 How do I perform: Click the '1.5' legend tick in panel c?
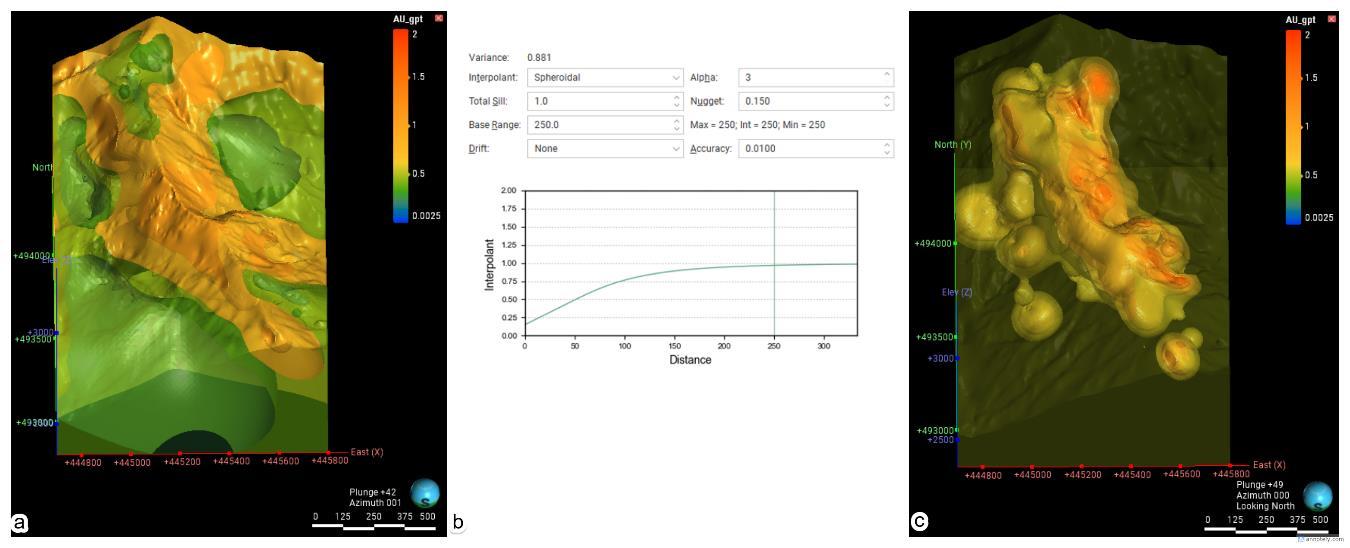(1311, 77)
